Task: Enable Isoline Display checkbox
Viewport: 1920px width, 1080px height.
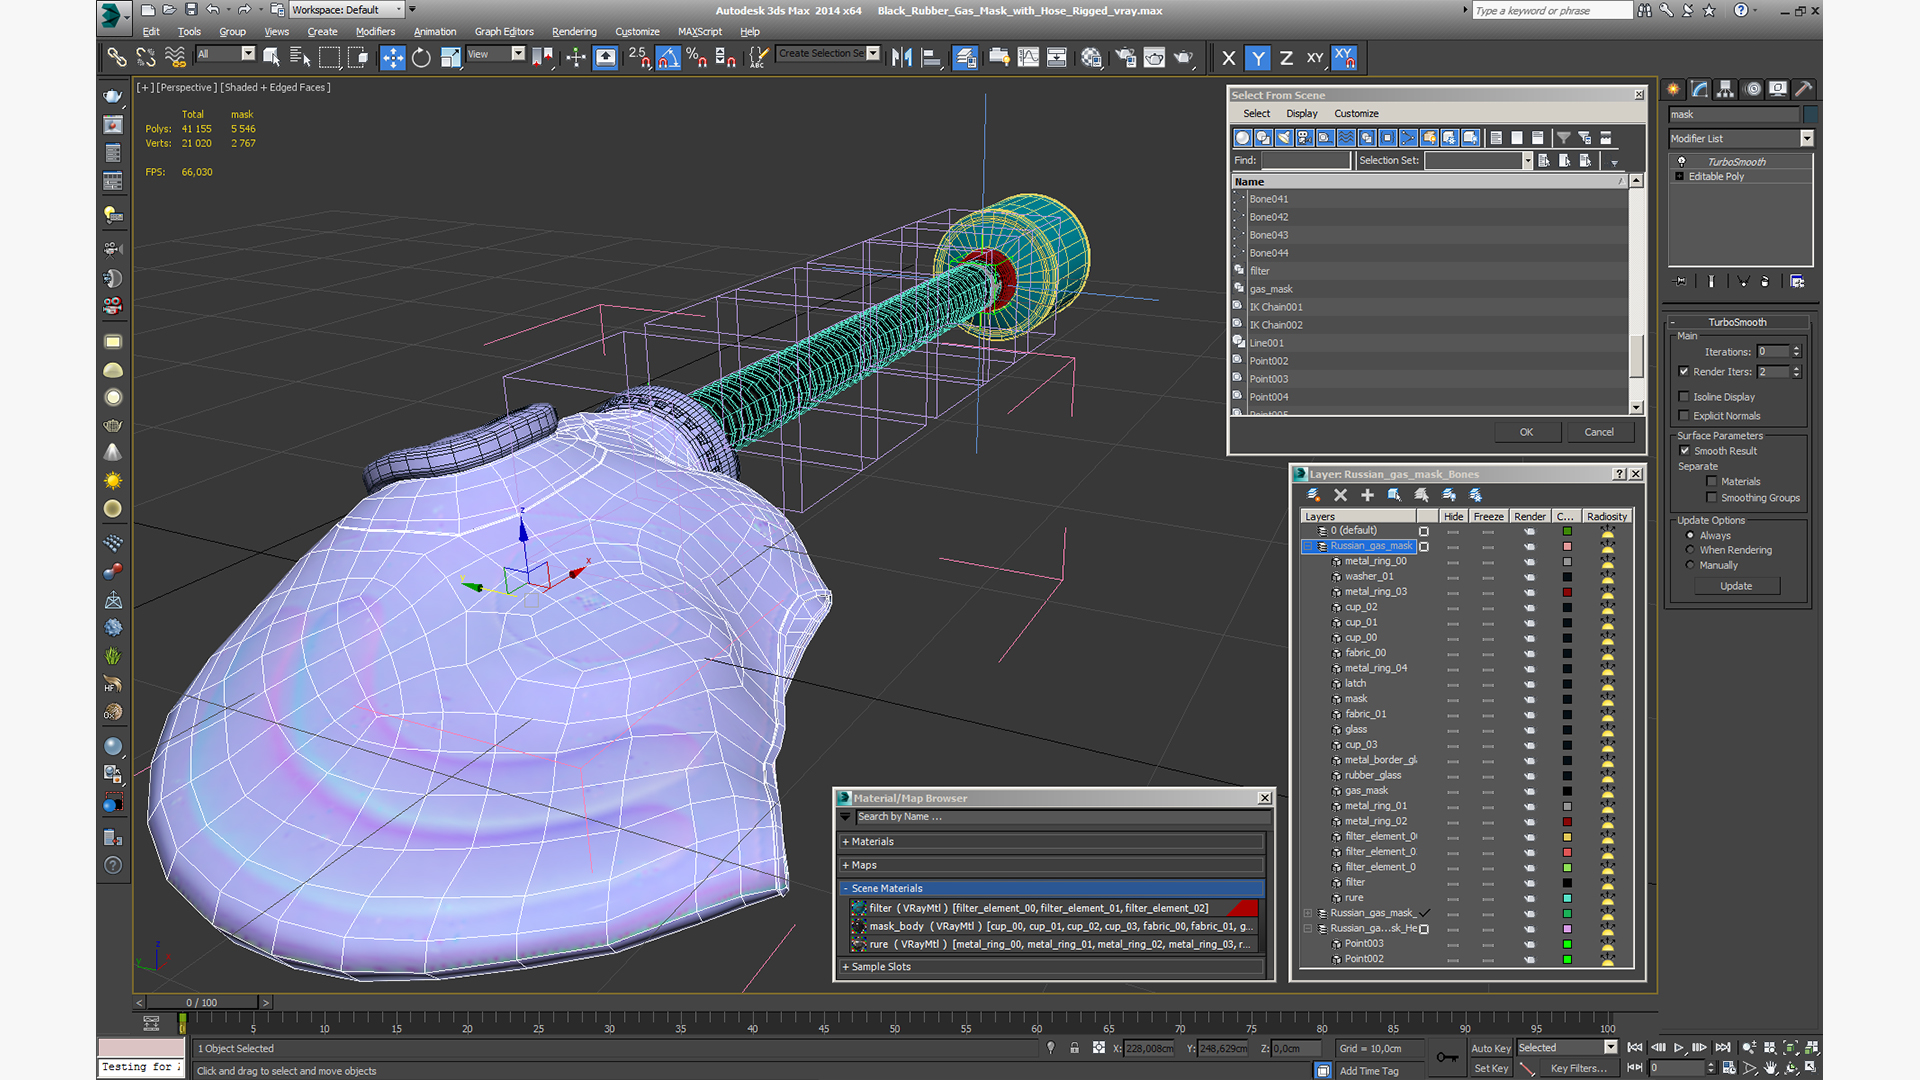Action: click(1684, 397)
